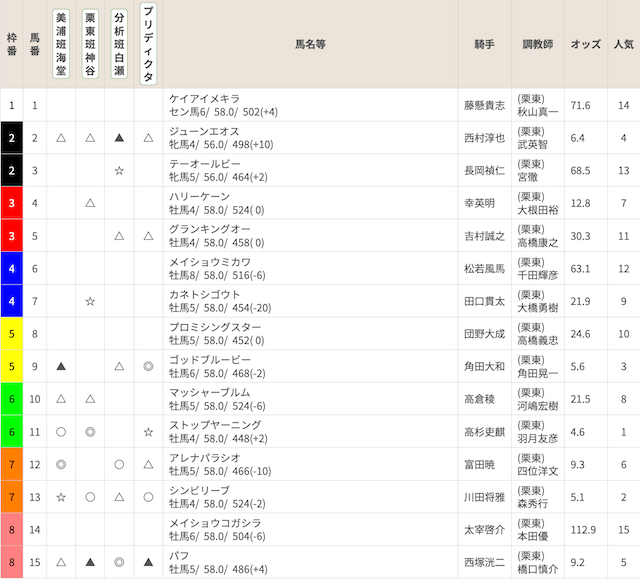Click the circle 白瀬 mark for アレナパラシオ
The image size is (640, 580).
pyautogui.click(x=119, y=464)
